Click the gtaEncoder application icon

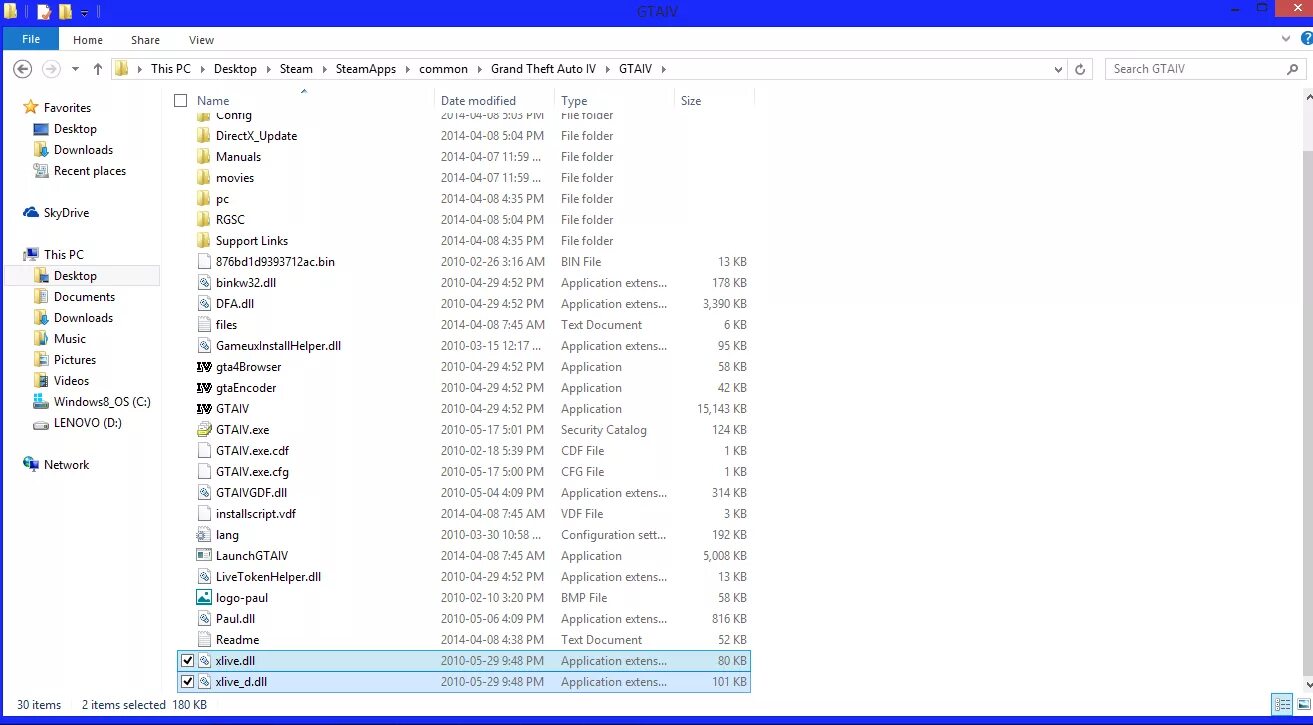(205, 388)
